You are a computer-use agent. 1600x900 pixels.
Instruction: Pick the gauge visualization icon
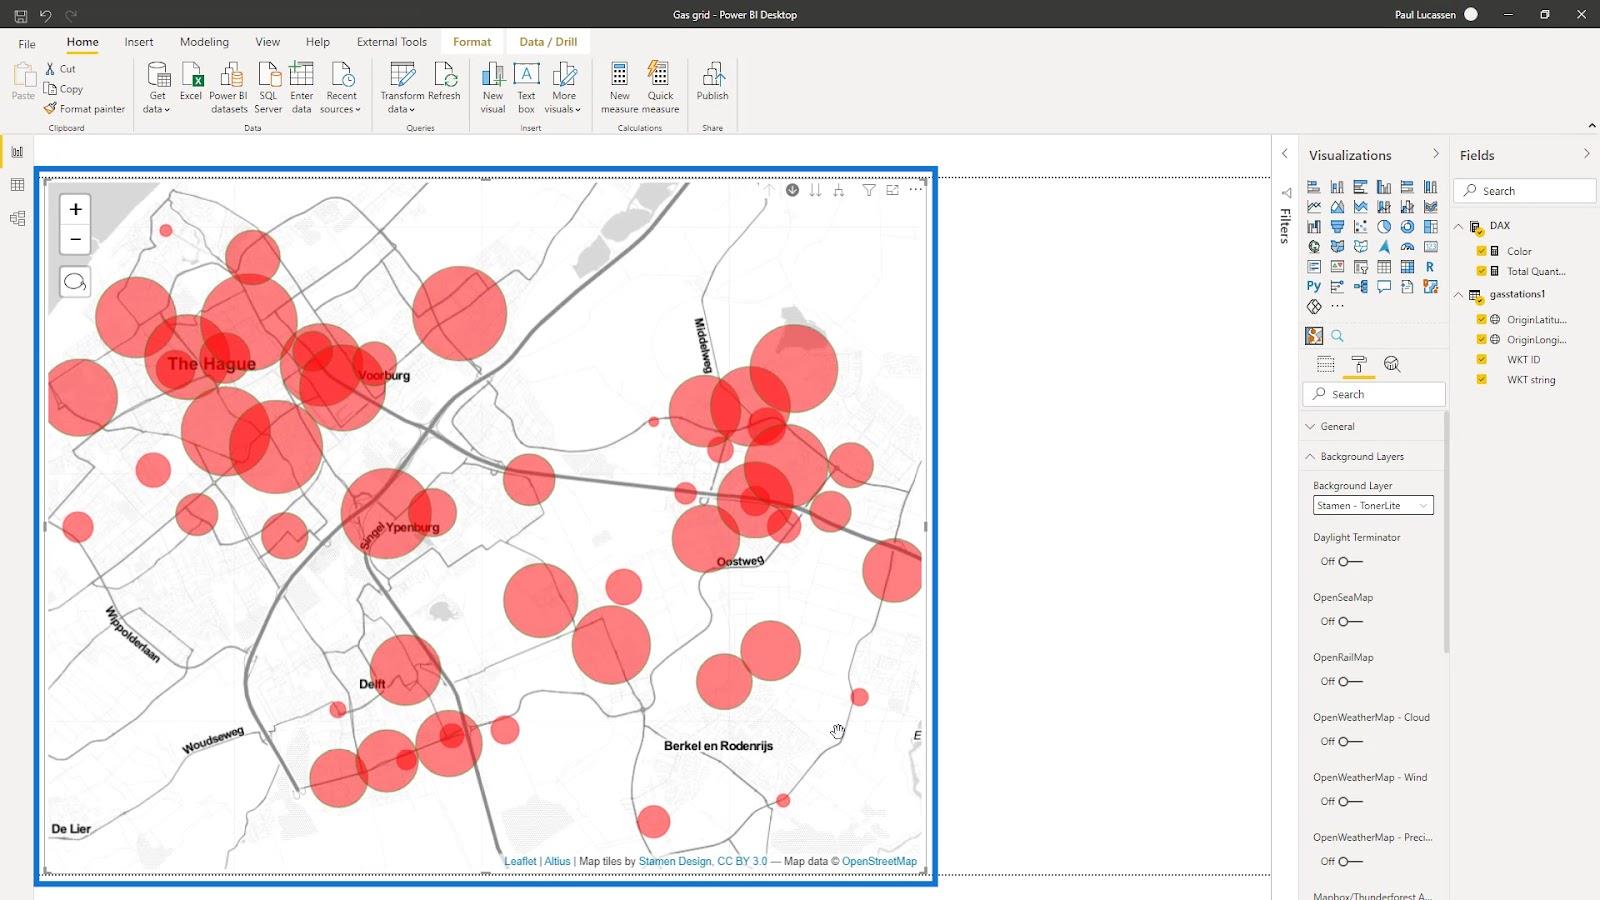[x=1407, y=246]
